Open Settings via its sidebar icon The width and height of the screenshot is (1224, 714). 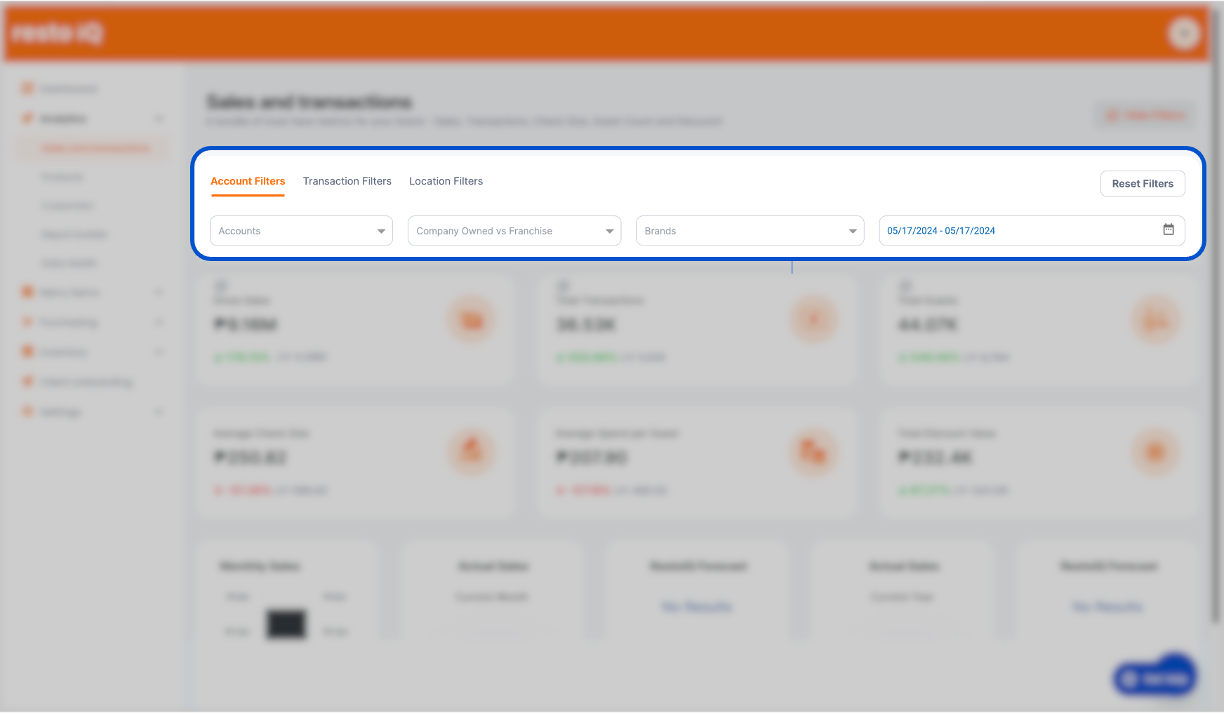tap(28, 411)
